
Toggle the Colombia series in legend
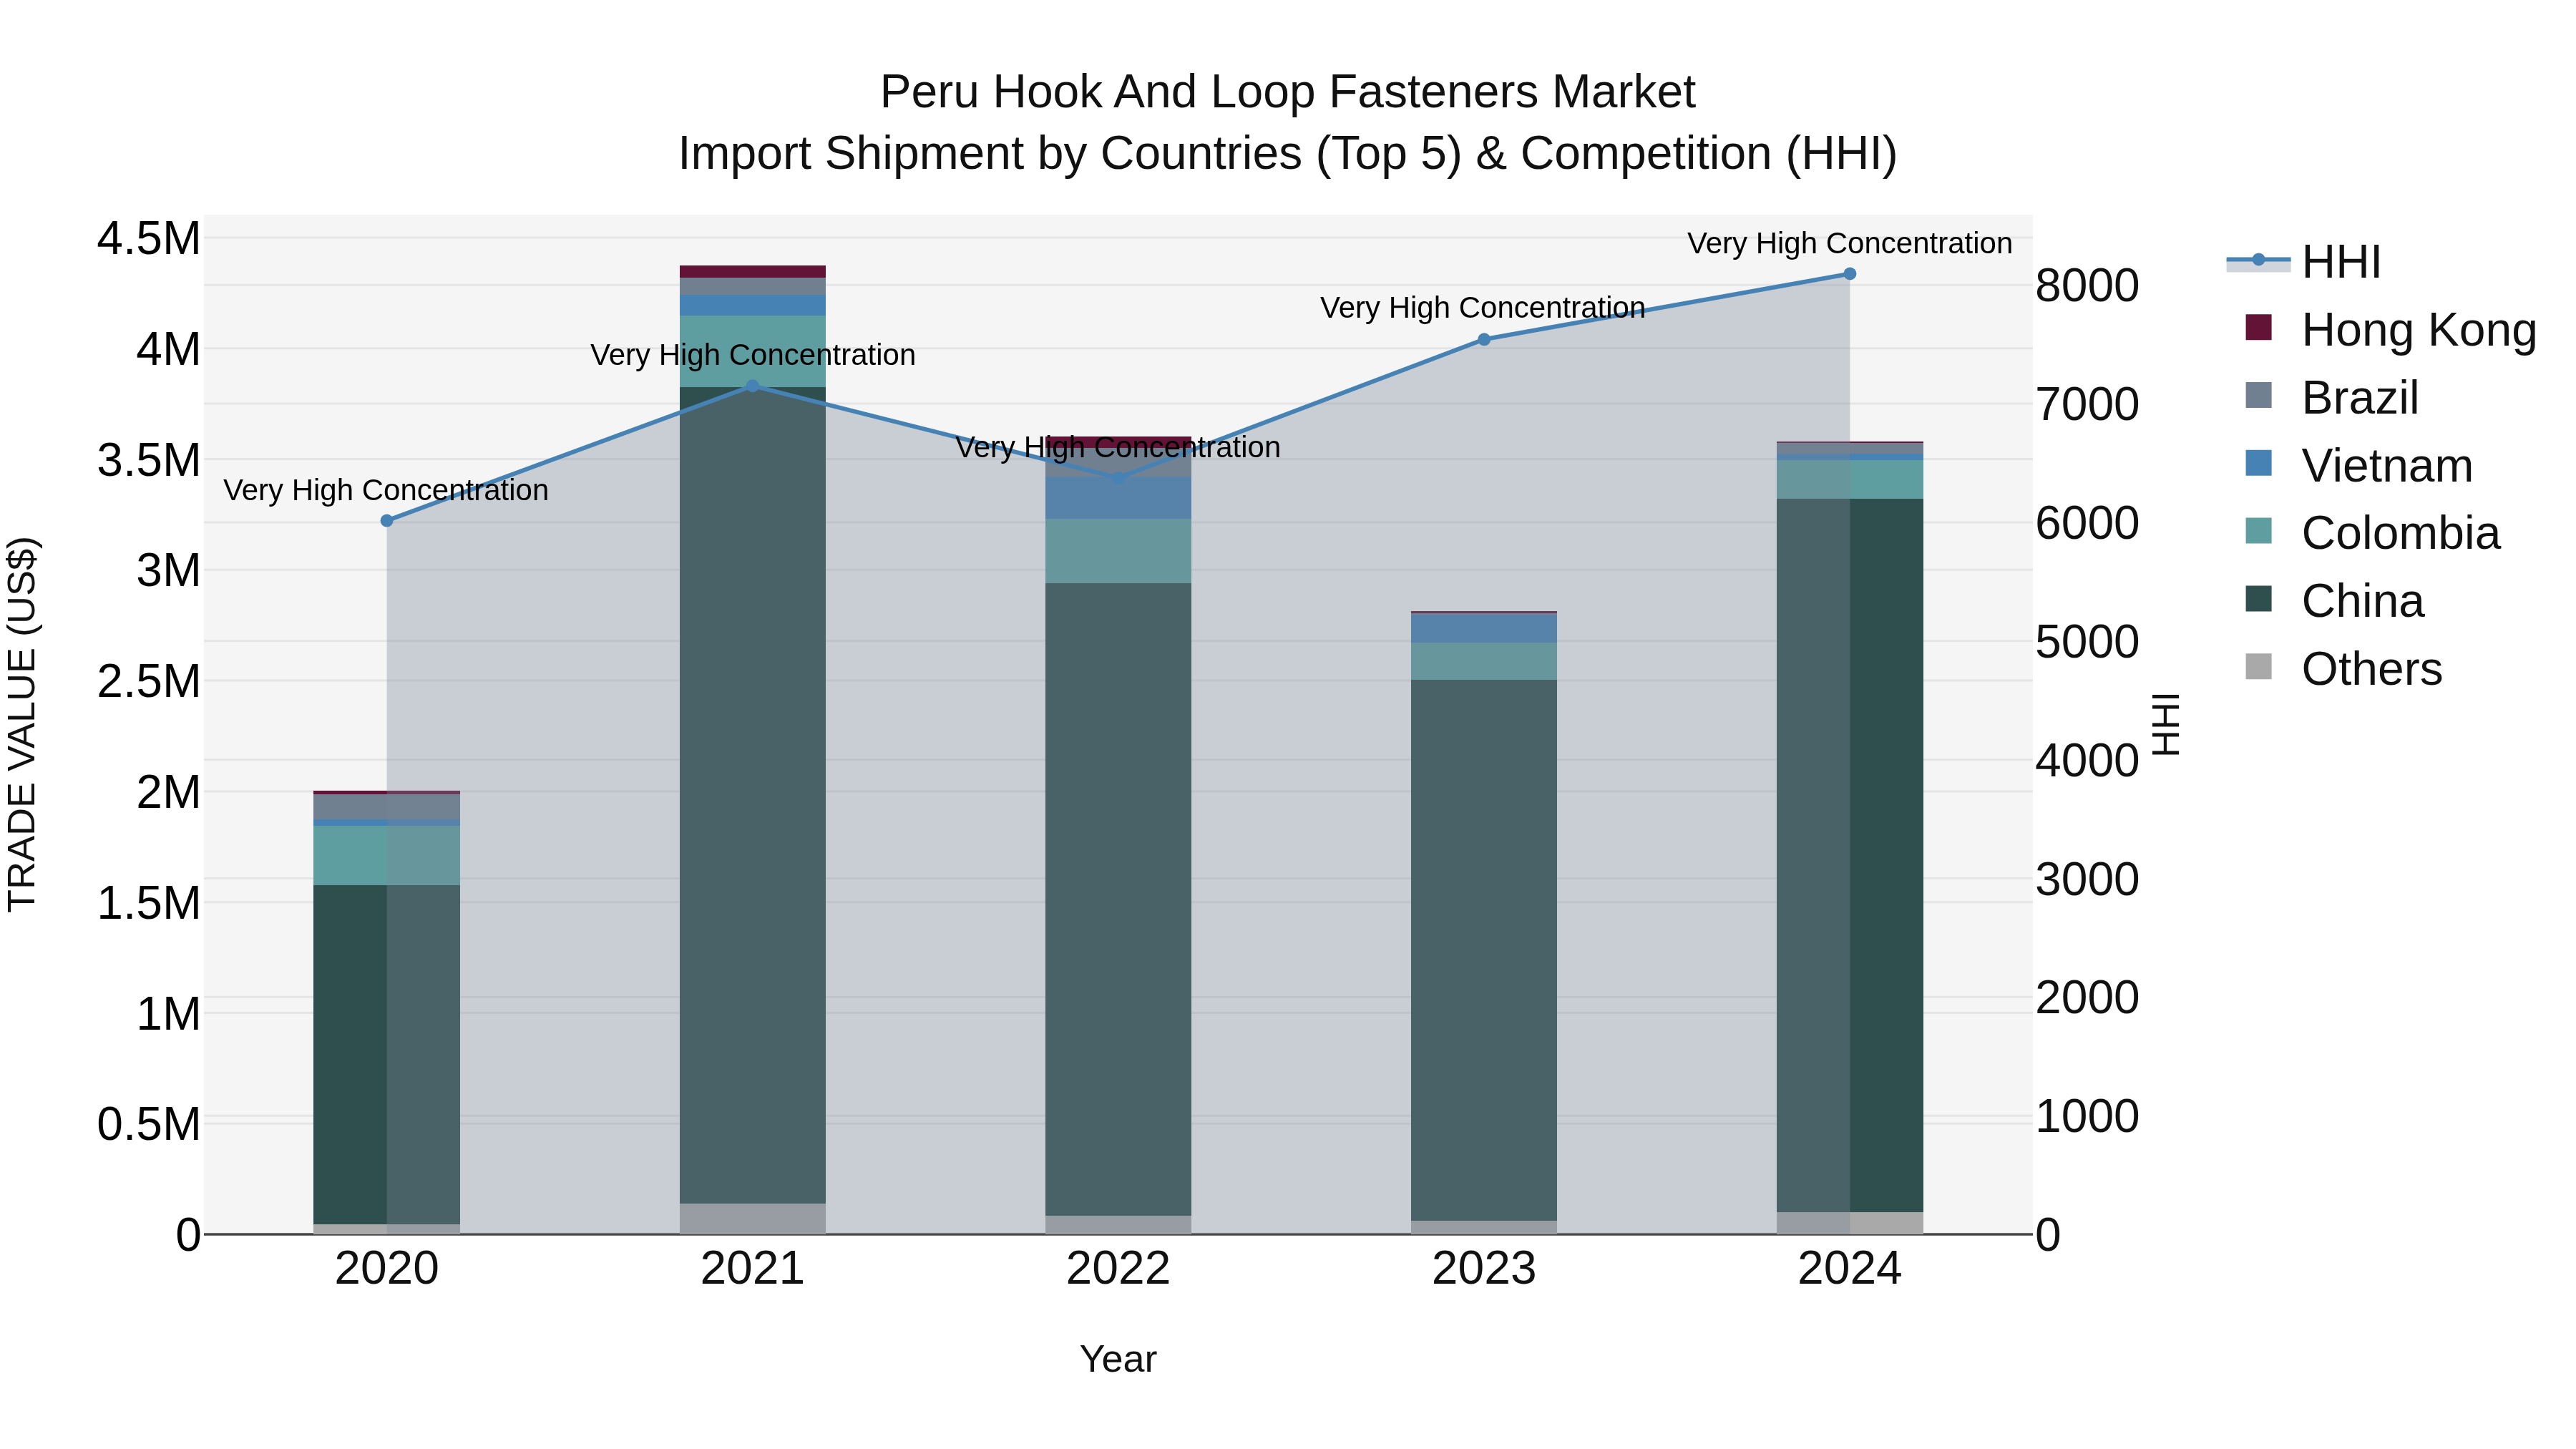2372,532
